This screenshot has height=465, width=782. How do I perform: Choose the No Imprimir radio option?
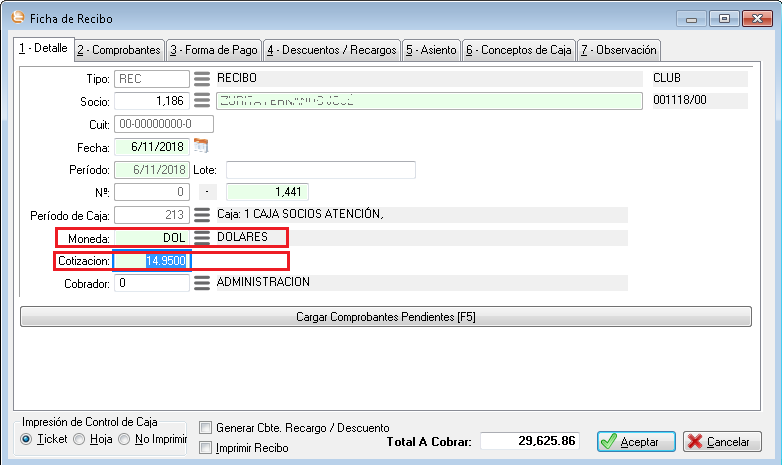click(x=124, y=439)
